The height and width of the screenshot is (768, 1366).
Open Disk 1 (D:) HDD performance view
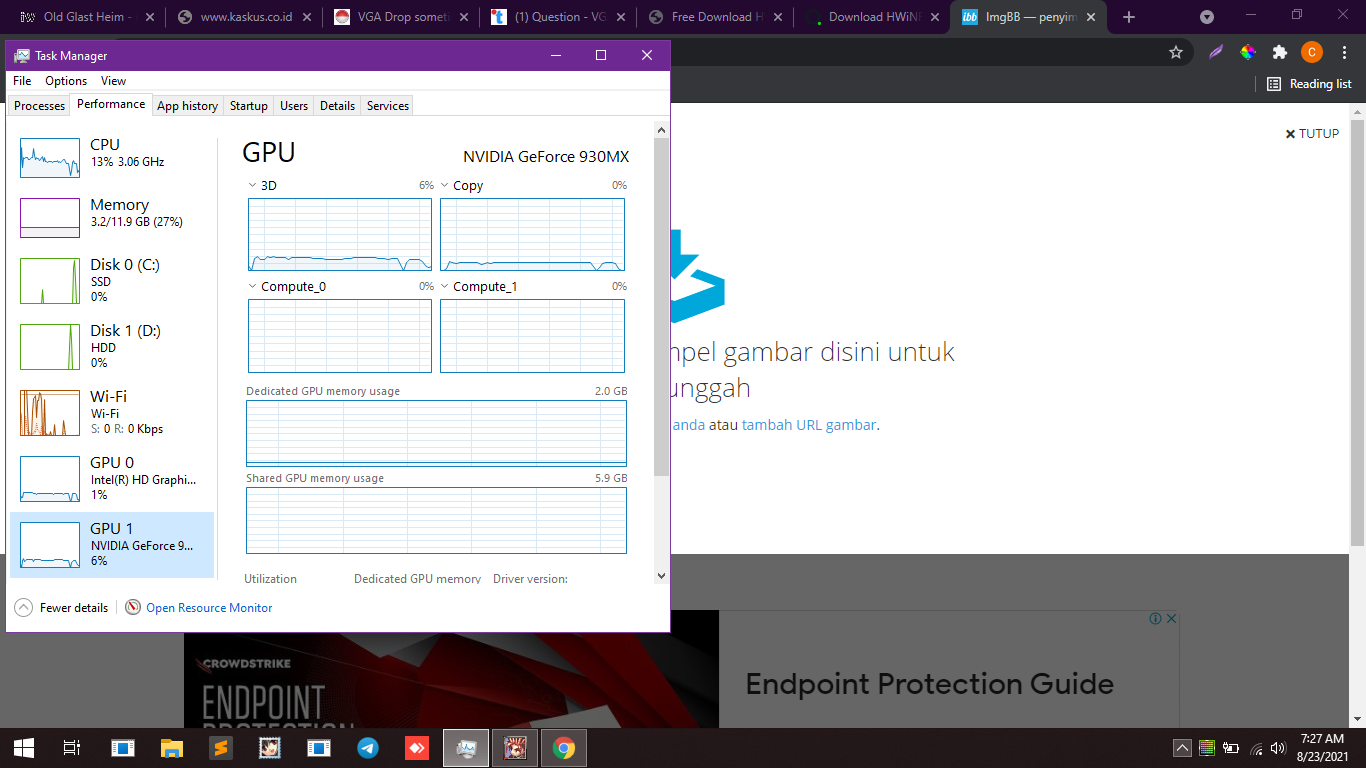[112, 347]
